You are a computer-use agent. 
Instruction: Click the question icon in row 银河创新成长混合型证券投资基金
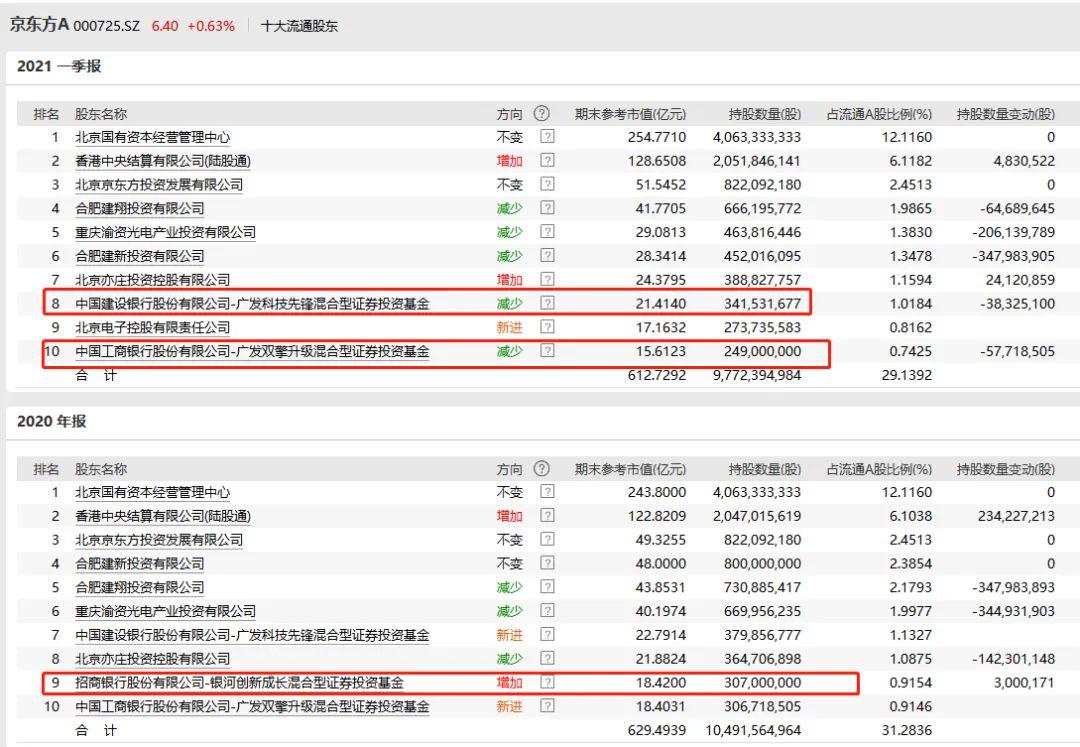pos(548,682)
